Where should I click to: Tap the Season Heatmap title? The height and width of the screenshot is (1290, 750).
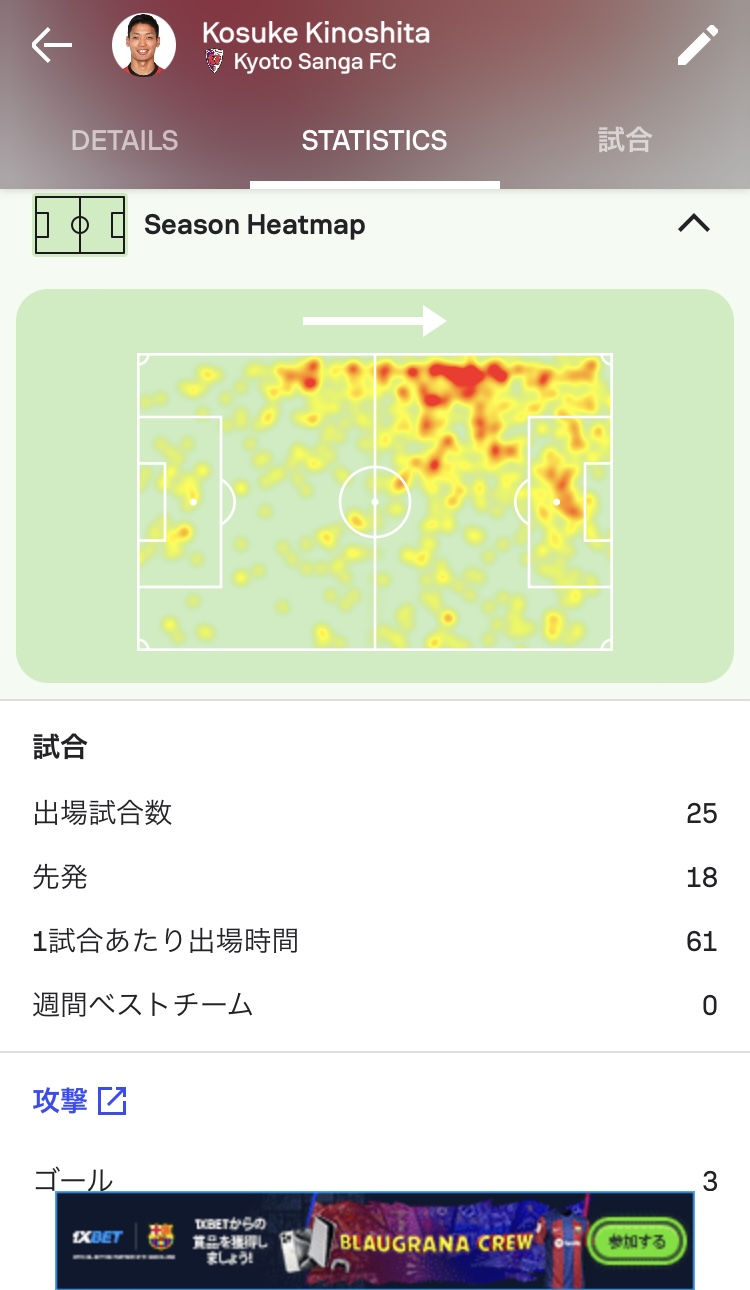(255, 225)
